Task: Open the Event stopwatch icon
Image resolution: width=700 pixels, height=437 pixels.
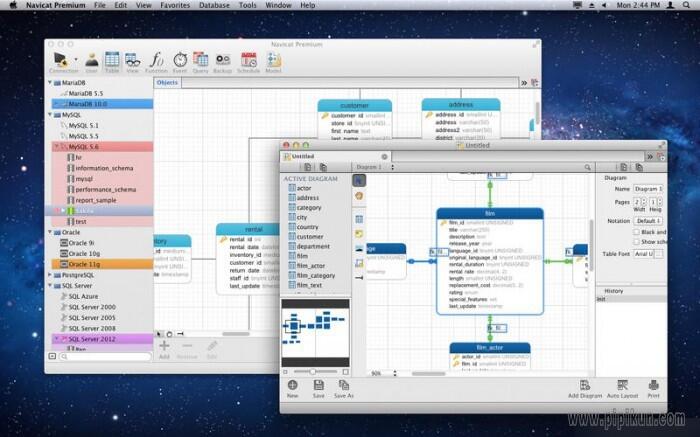Action: point(180,60)
